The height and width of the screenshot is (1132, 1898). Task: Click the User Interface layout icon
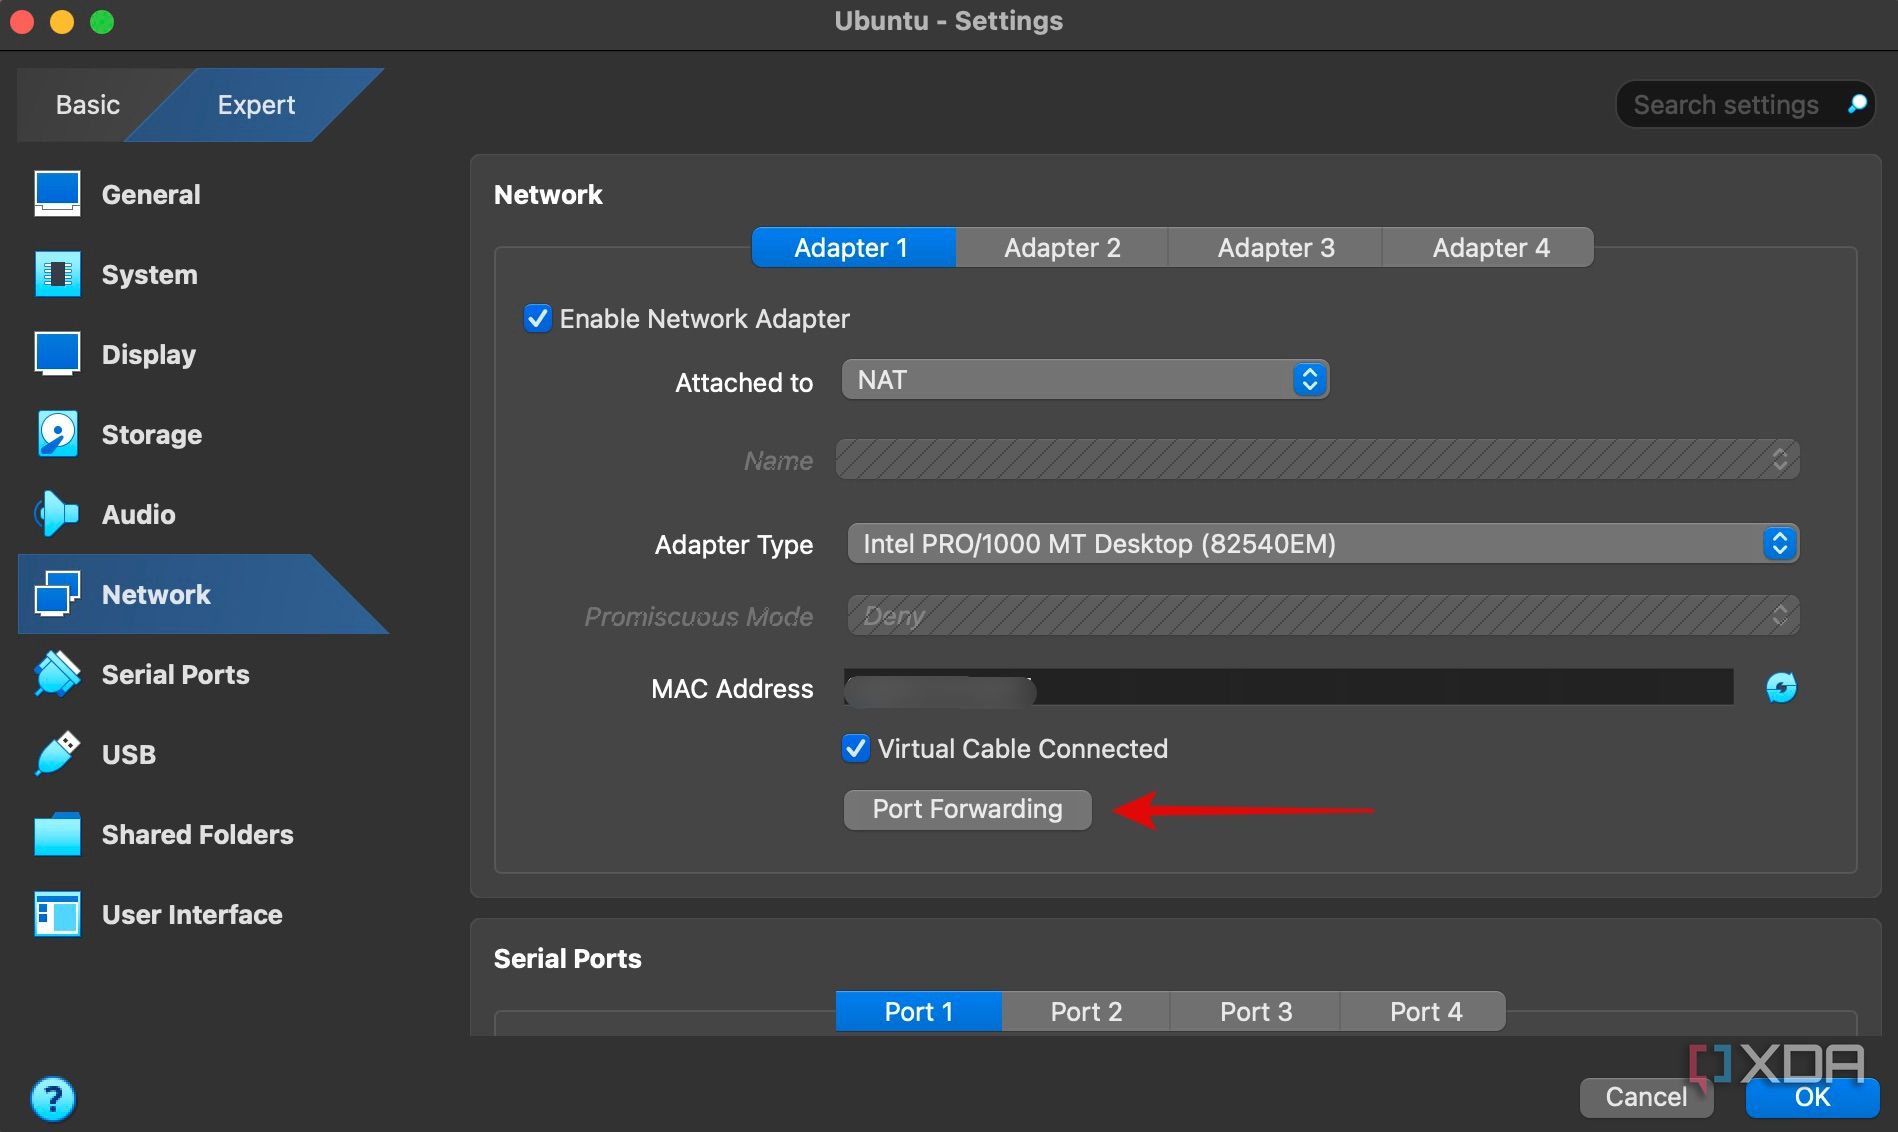[x=57, y=914]
